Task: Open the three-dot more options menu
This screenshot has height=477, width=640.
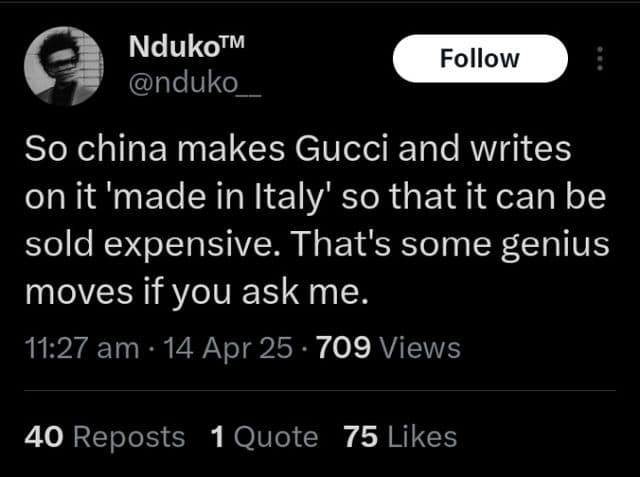Action: [x=600, y=58]
